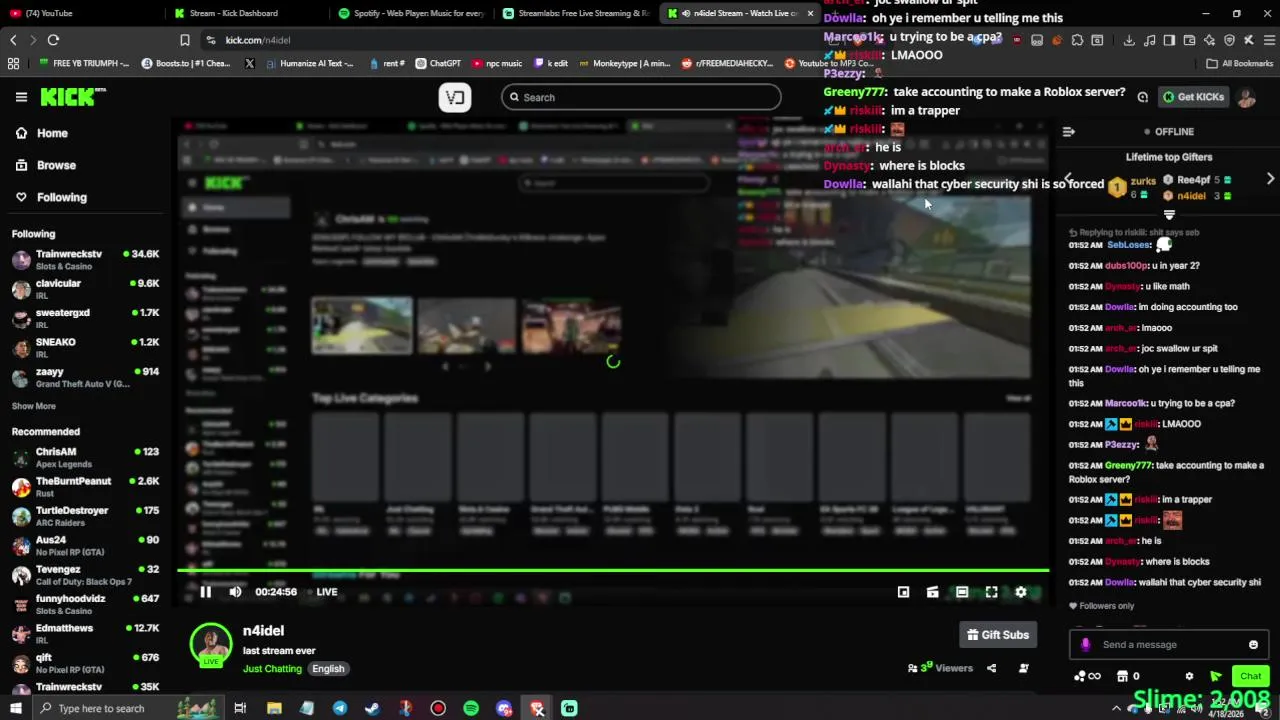Expand Show More in Following list
The height and width of the screenshot is (720, 1280).
(34, 406)
